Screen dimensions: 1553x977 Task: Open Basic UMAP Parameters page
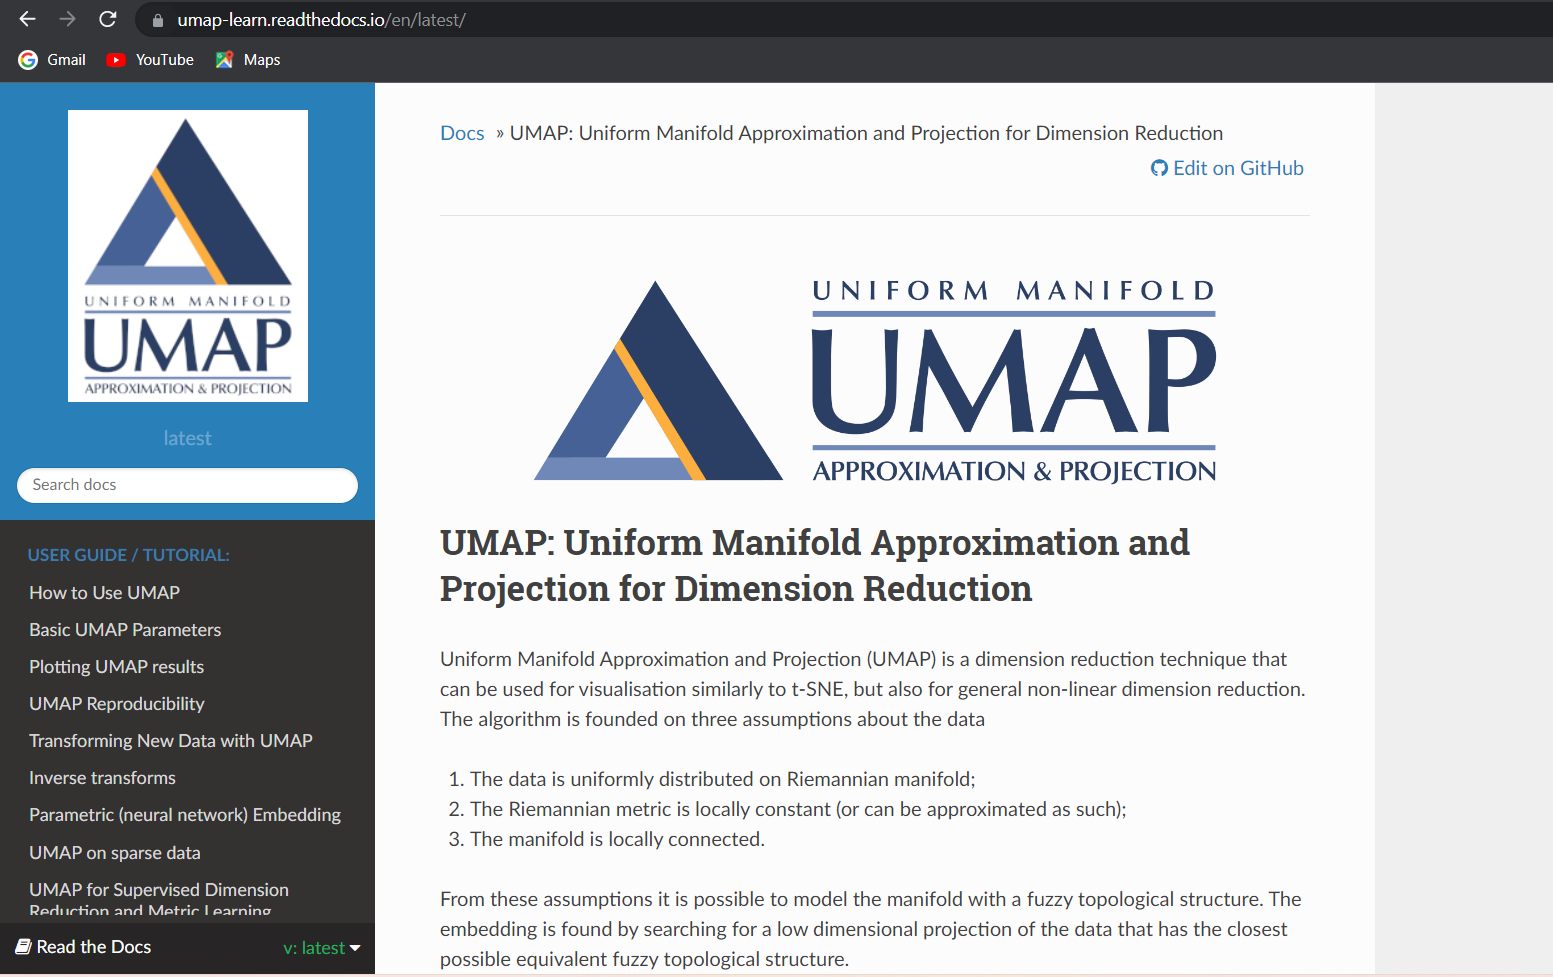125,630
